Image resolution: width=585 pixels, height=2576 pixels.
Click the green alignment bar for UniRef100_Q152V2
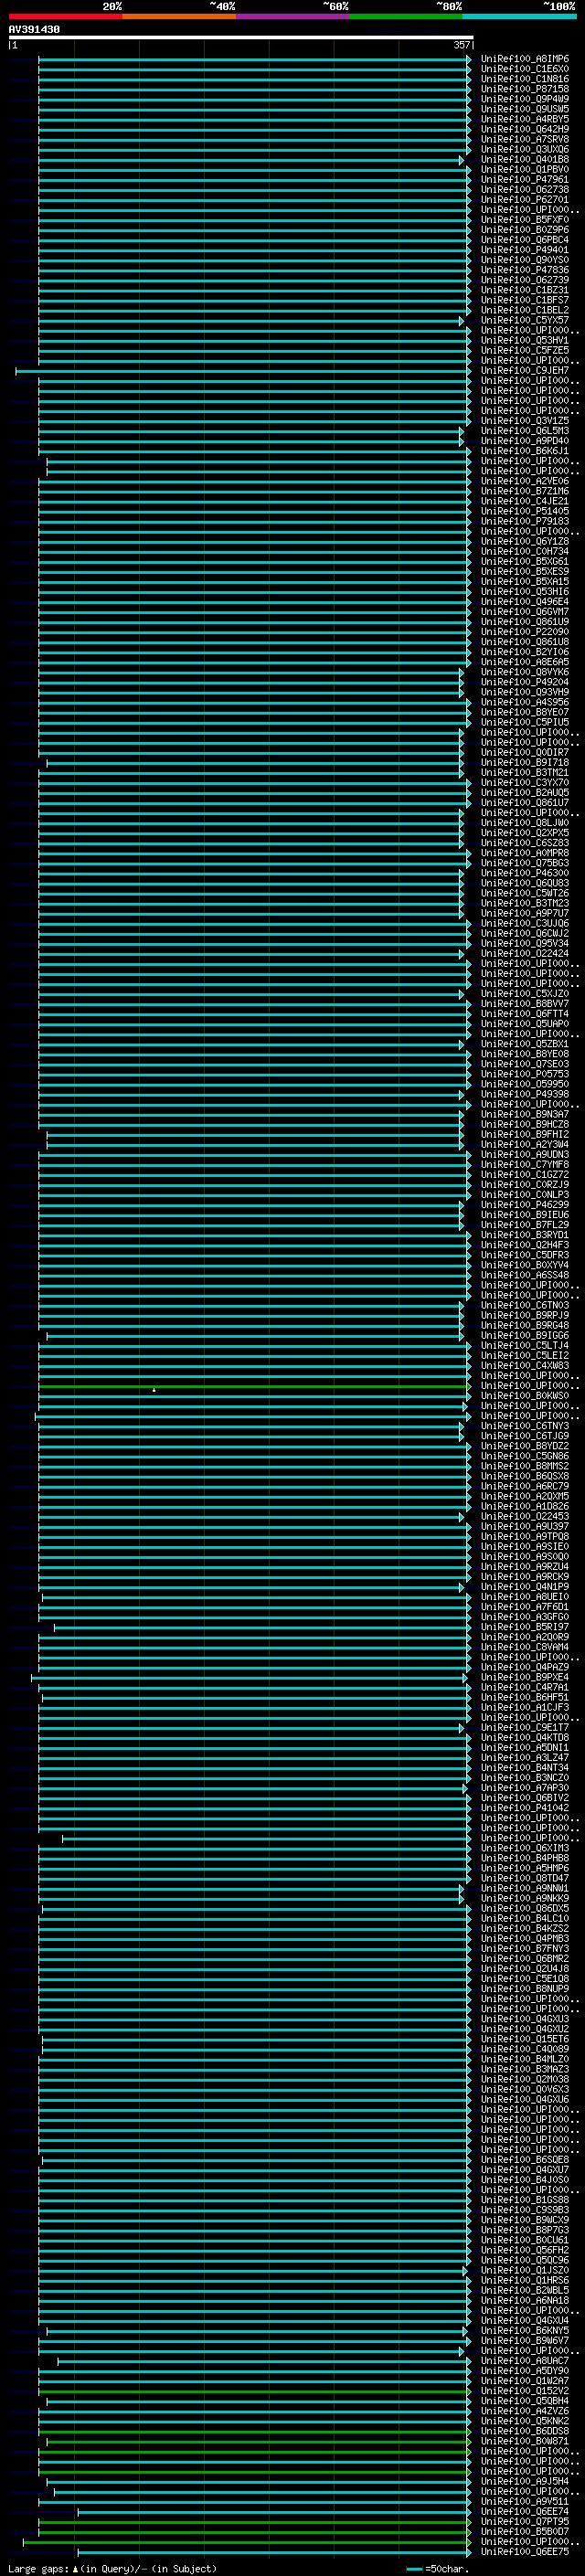[254, 2391]
